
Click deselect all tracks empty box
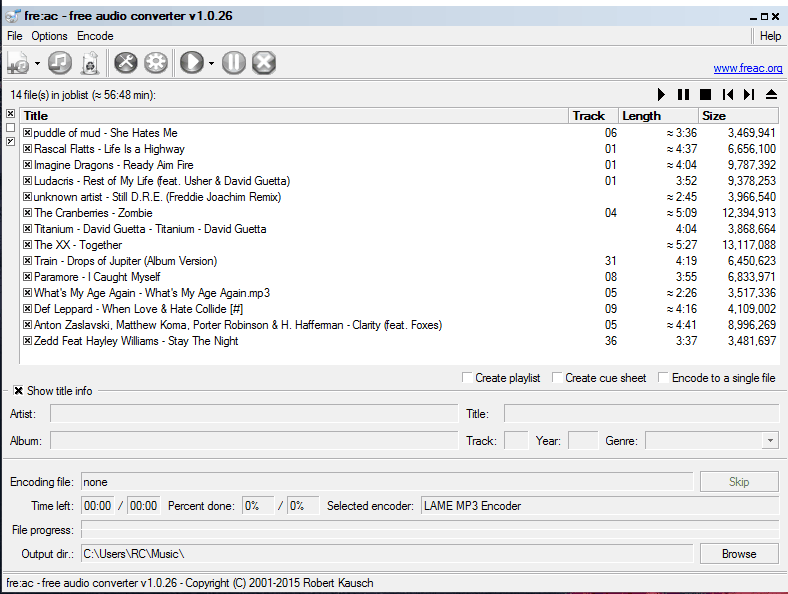pyautogui.click(x=11, y=128)
